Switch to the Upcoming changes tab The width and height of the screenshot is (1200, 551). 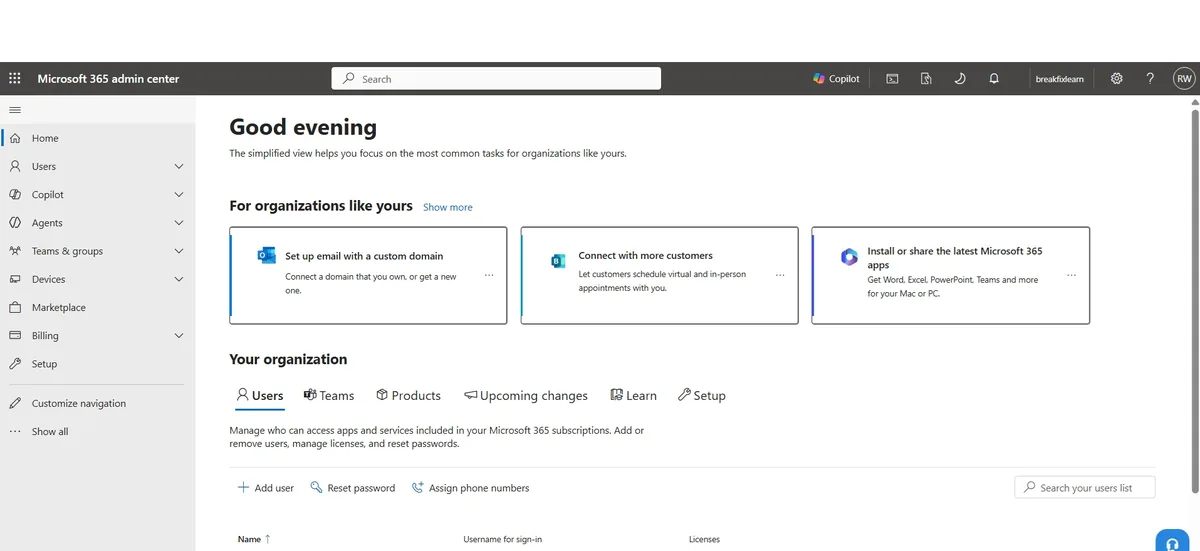(526, 396)
